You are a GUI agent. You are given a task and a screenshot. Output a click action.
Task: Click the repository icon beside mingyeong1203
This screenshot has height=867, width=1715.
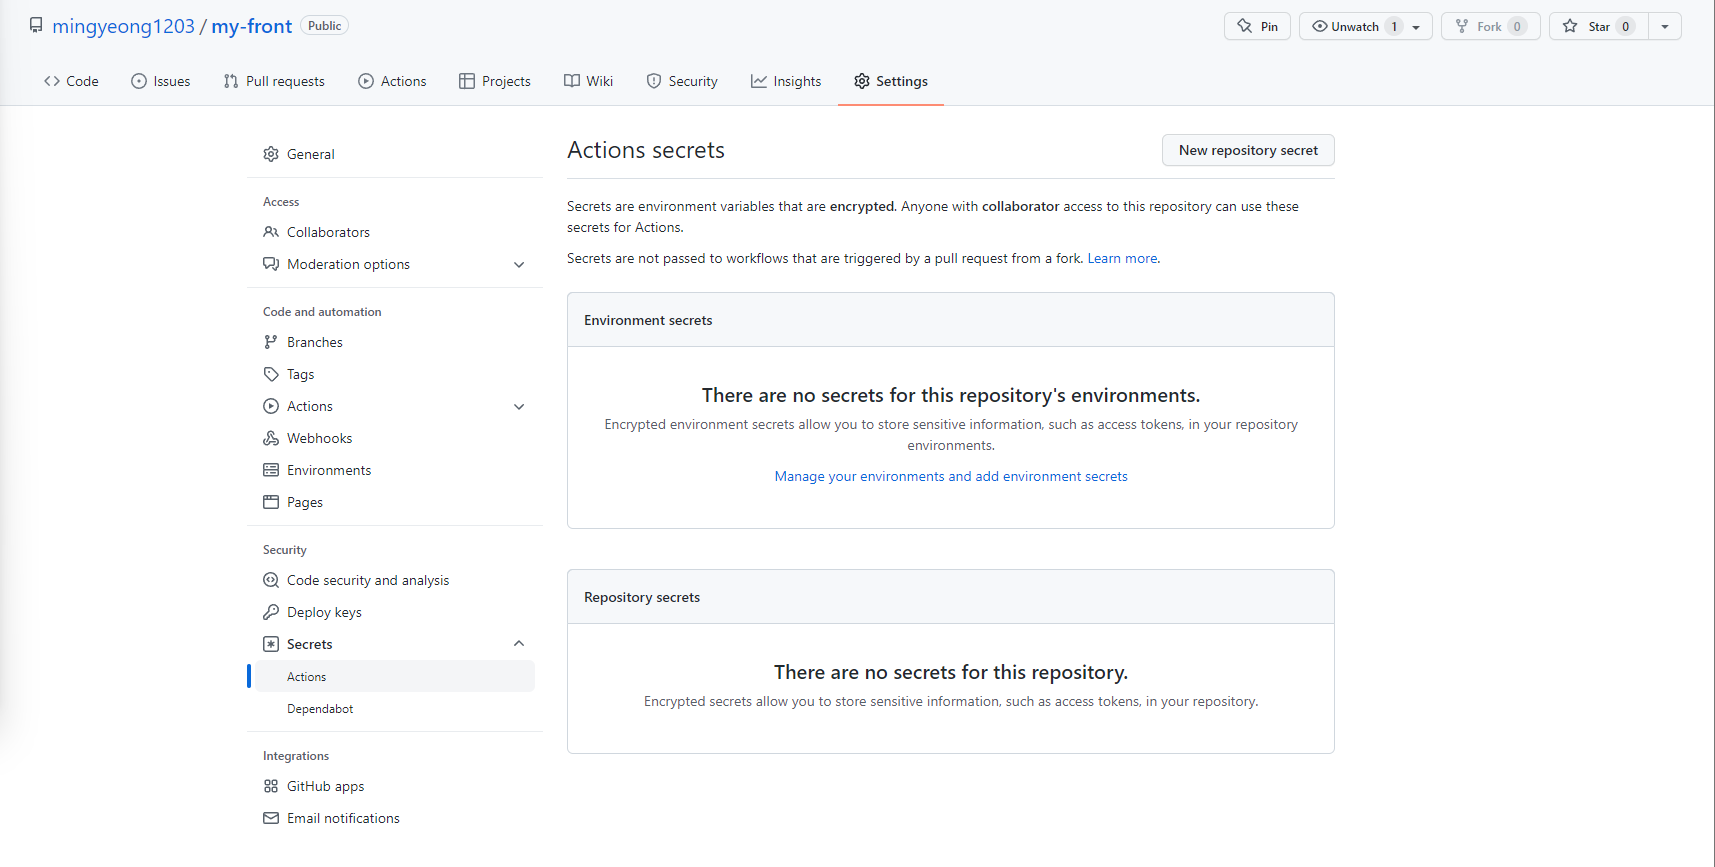pyautogui.click(x=36, y=25)
